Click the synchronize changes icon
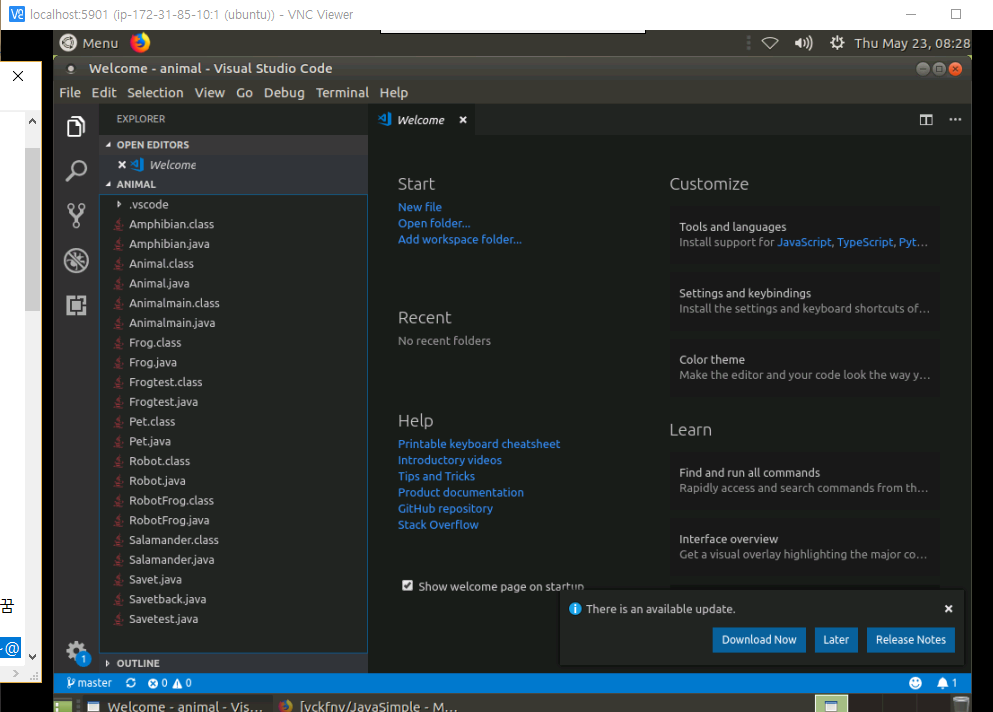 tap(131, 683)
